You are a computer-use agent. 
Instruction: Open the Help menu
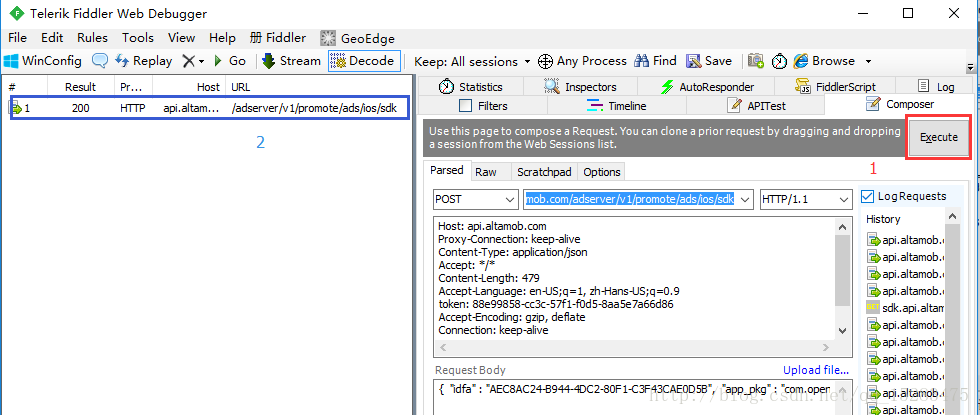pyautogui.click(x=222, y=38)
